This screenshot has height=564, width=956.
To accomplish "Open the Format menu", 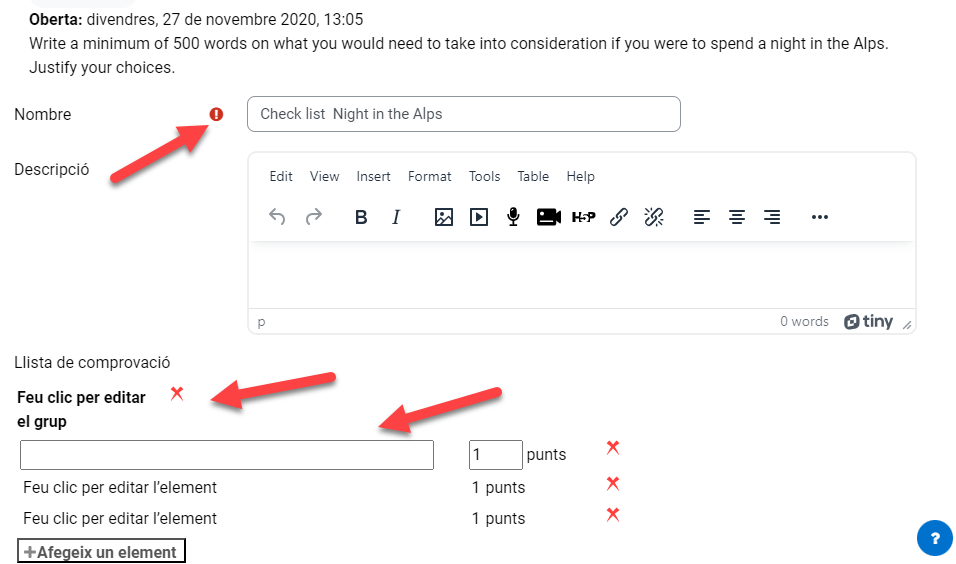I will click(430, 176).
